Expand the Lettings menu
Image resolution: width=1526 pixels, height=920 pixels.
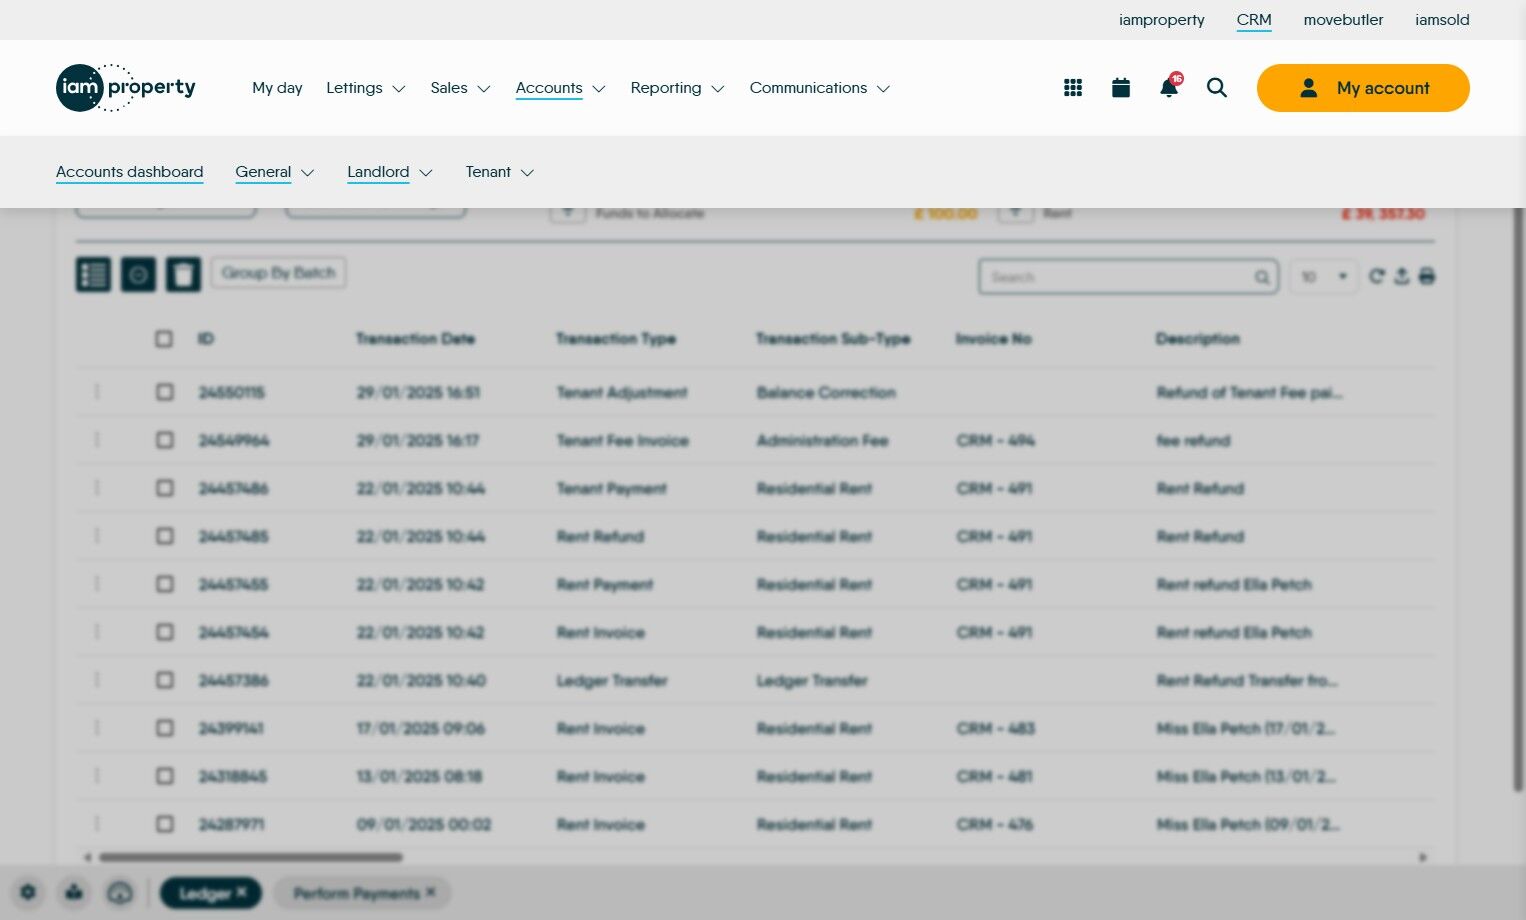tap(366, 88)
